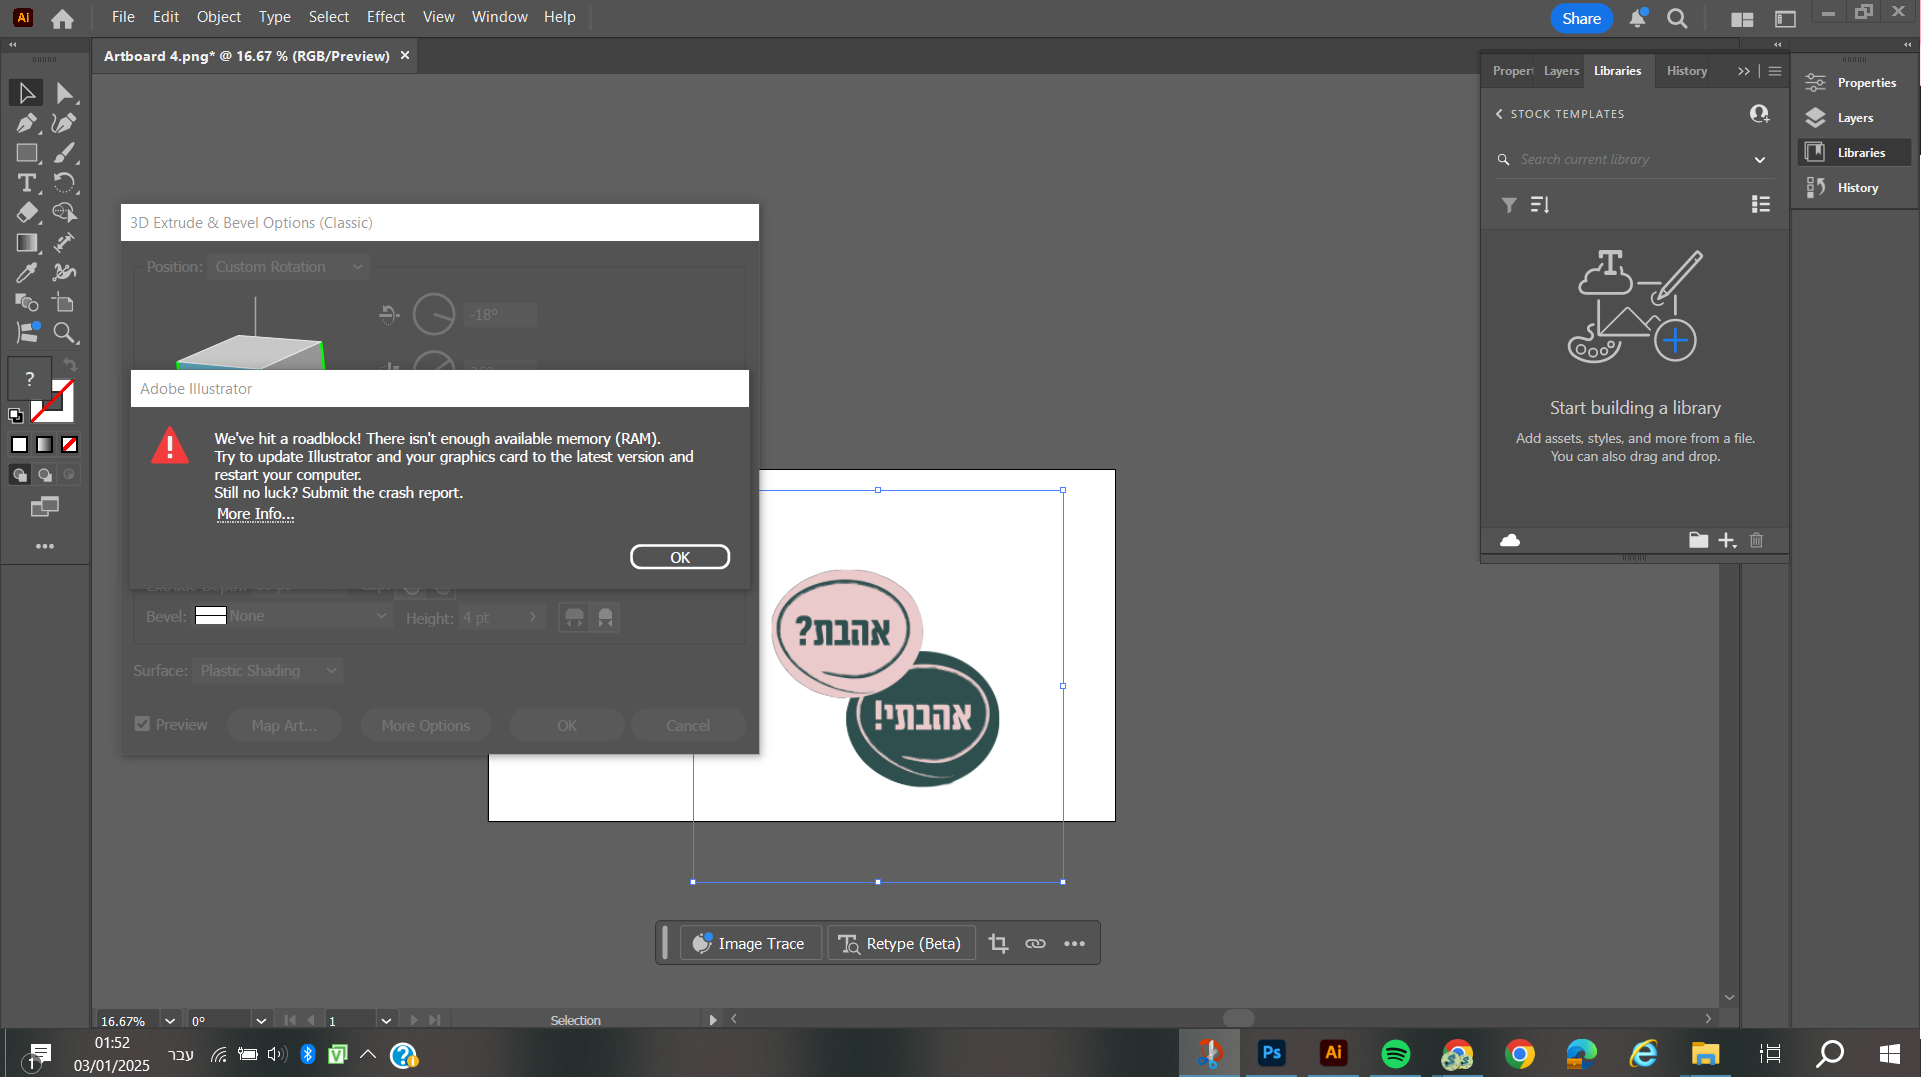Image resolution: width=1921 pixels, height=1077 pixels.
Task: Click the Retype (Beta) button
Action: (x=900, y=943)
